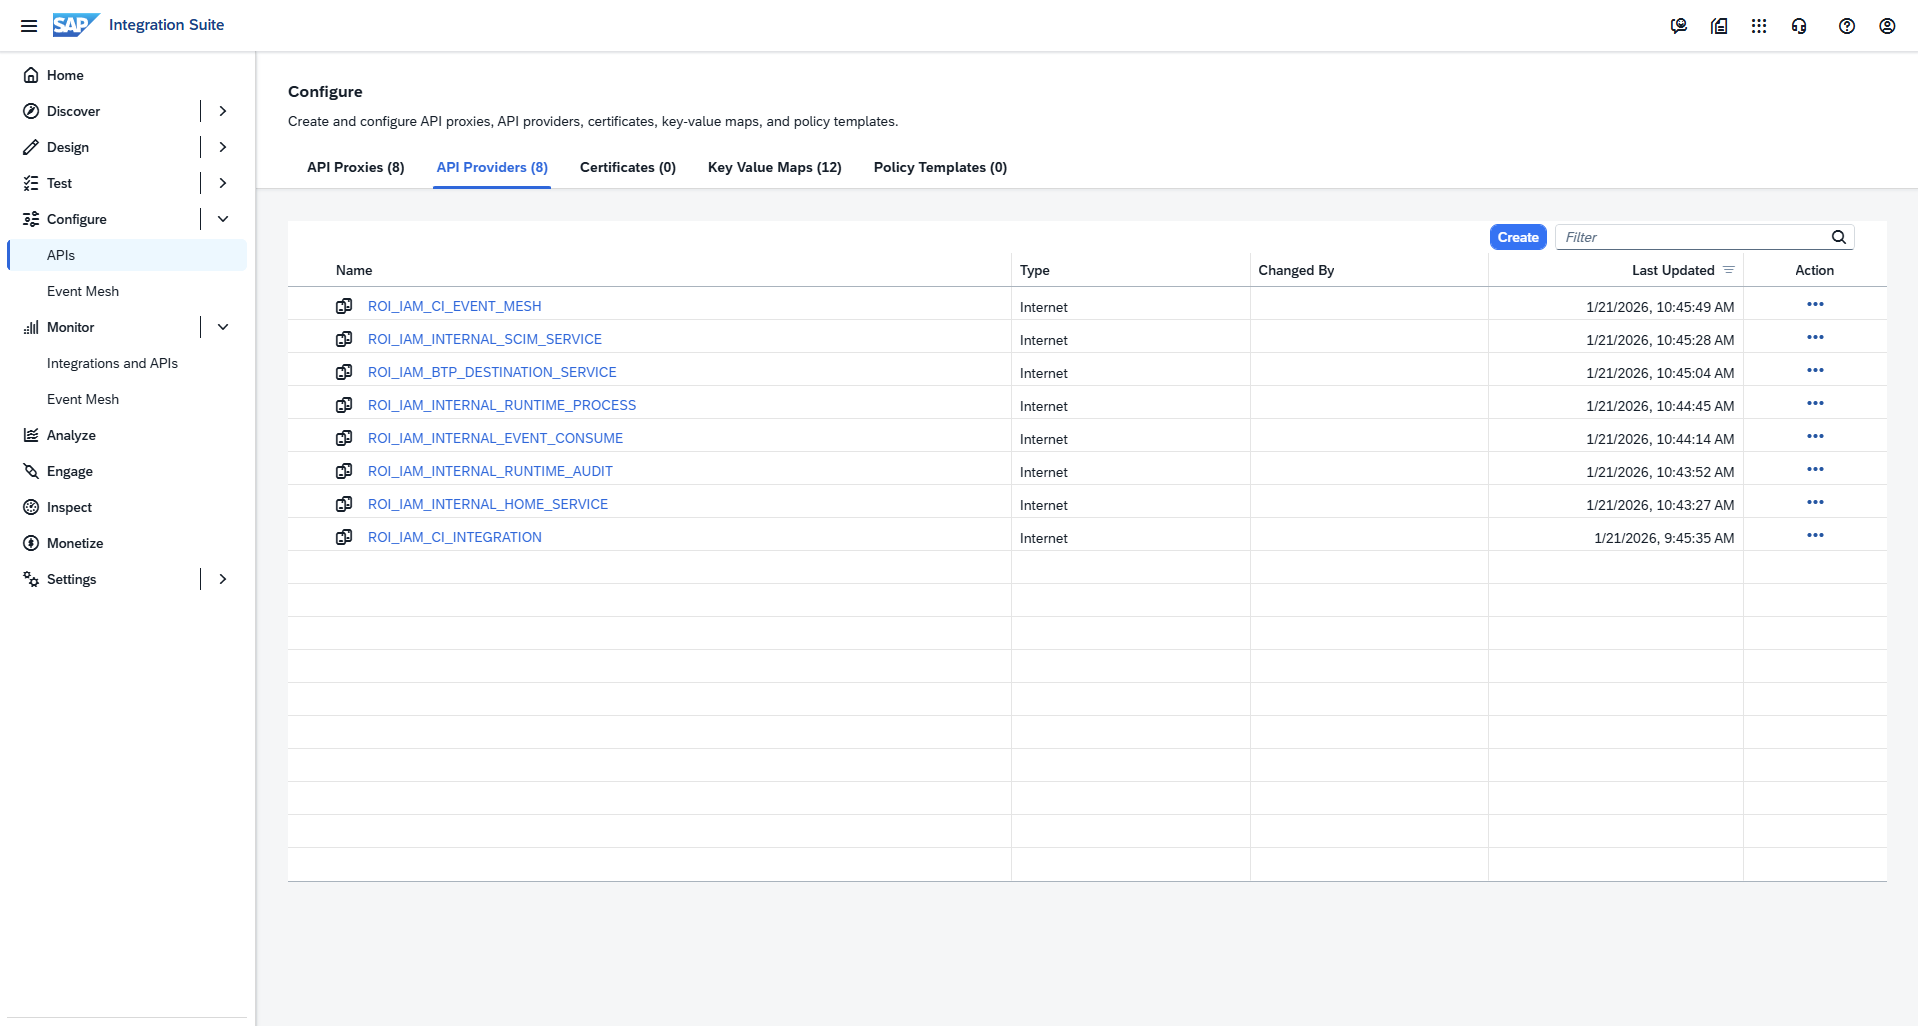Click the Last Updated sort filter control
The image size is (1918, 1026).
[1731, 269]
